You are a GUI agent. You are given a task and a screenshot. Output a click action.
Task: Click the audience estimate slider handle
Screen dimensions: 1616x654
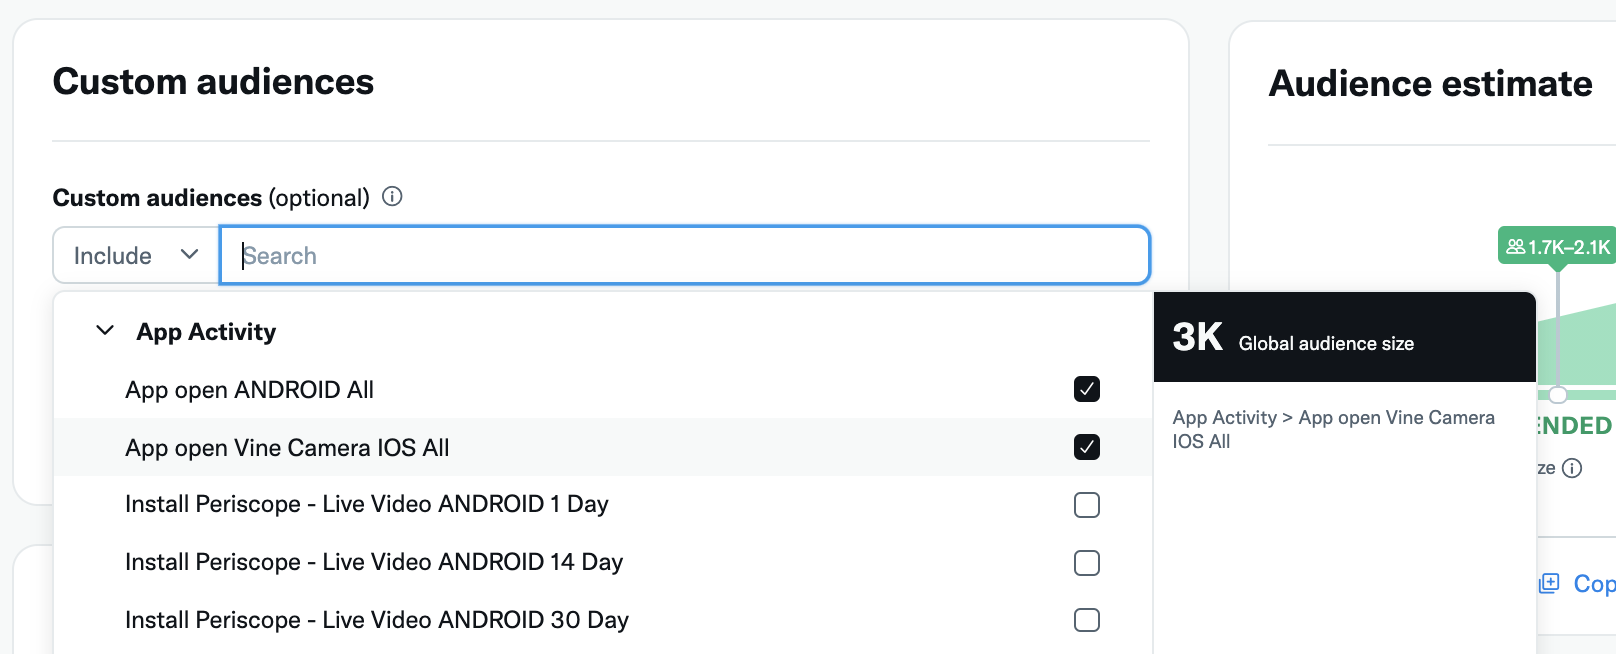(x=1558, y=395)
